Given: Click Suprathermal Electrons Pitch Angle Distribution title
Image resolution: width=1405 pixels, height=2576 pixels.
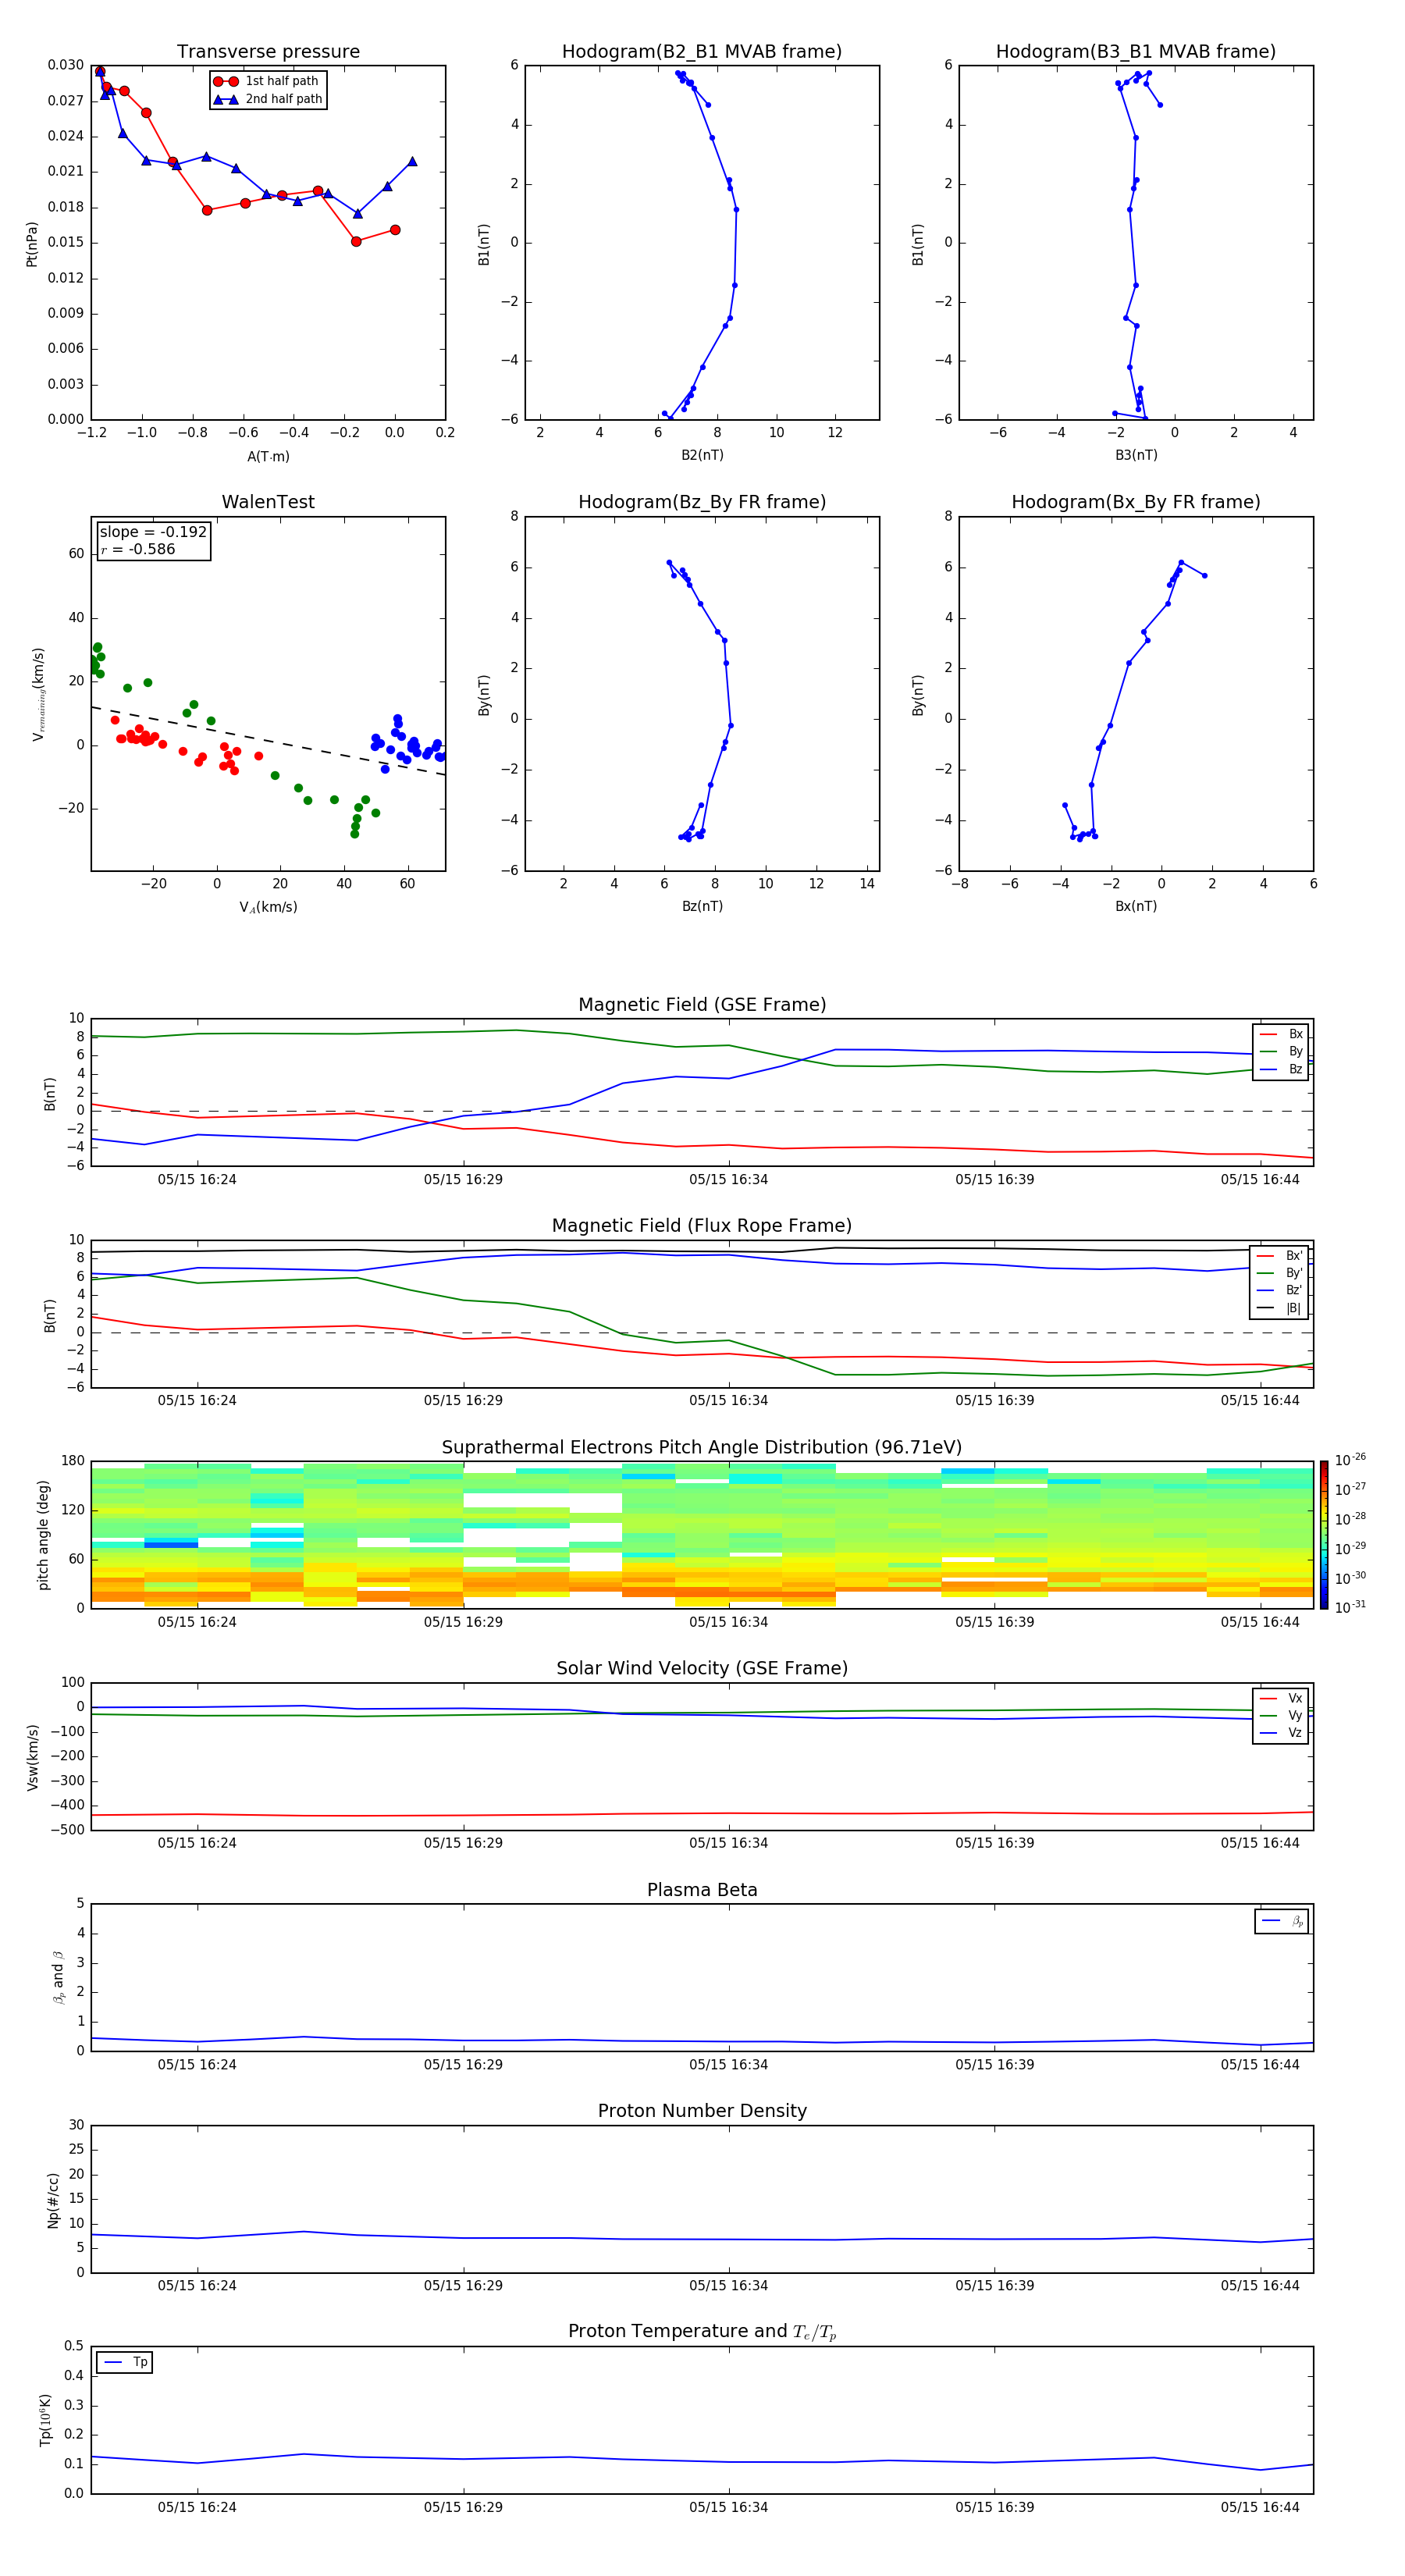Looking at the screenshot, I should [x=702, y=1448].
